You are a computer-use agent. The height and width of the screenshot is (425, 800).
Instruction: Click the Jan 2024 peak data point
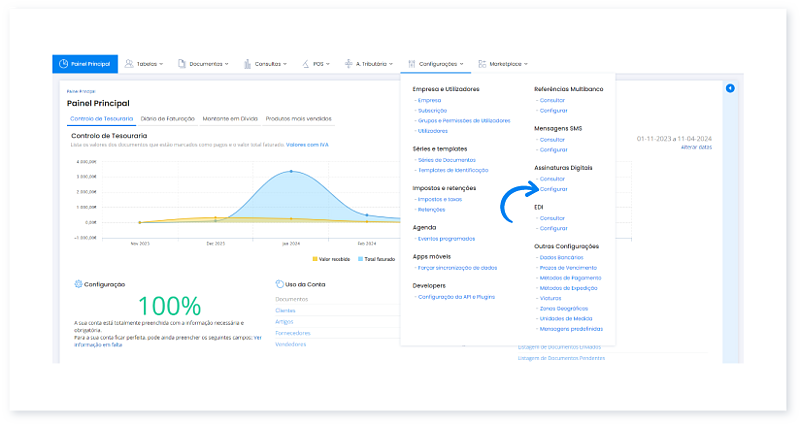(x=291, y=171)
